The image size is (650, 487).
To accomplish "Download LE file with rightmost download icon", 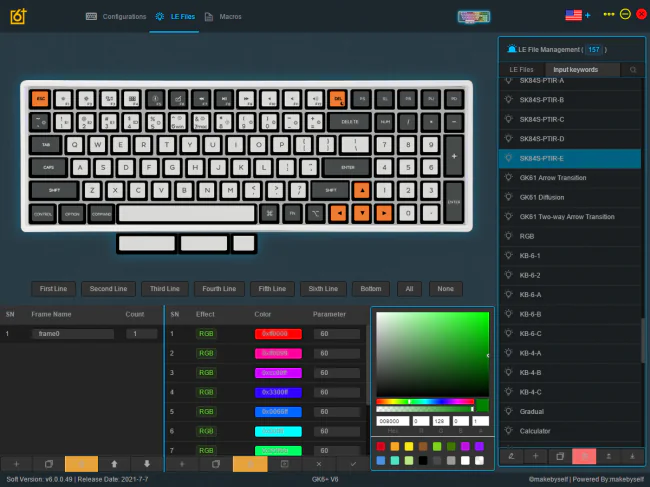I will pos(632,456).
